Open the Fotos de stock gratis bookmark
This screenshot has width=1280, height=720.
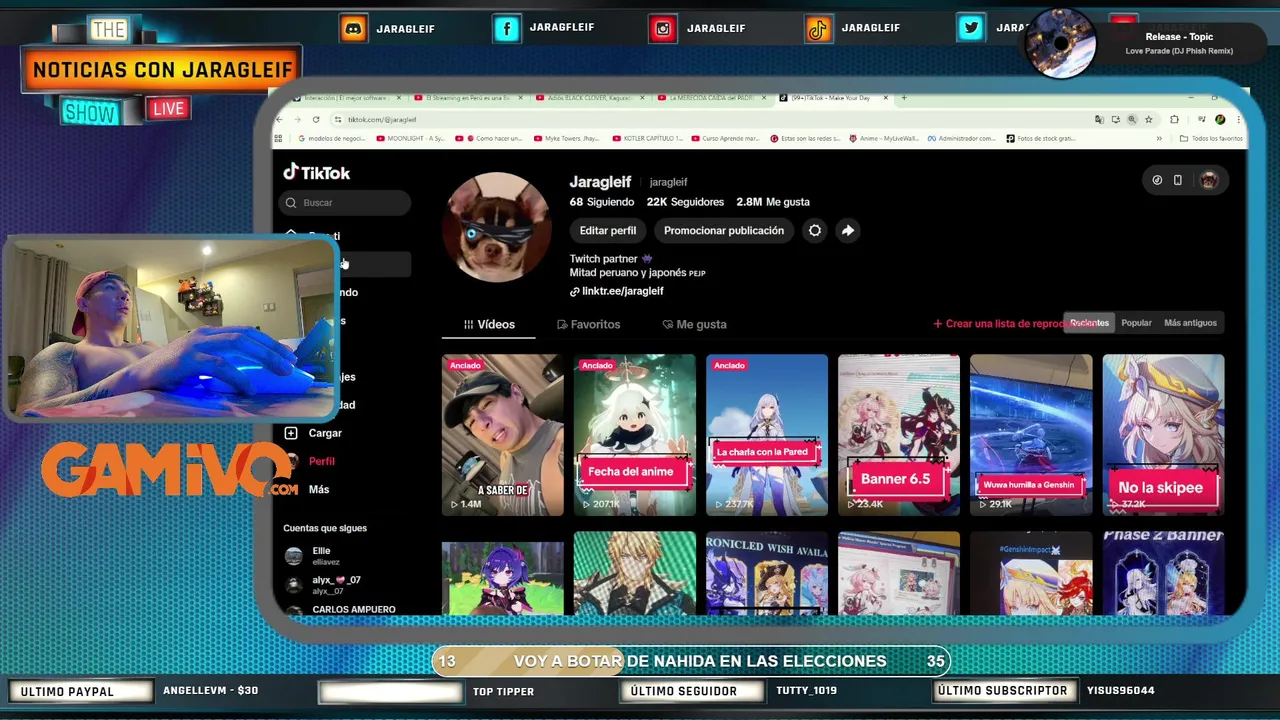point(1040,138)
